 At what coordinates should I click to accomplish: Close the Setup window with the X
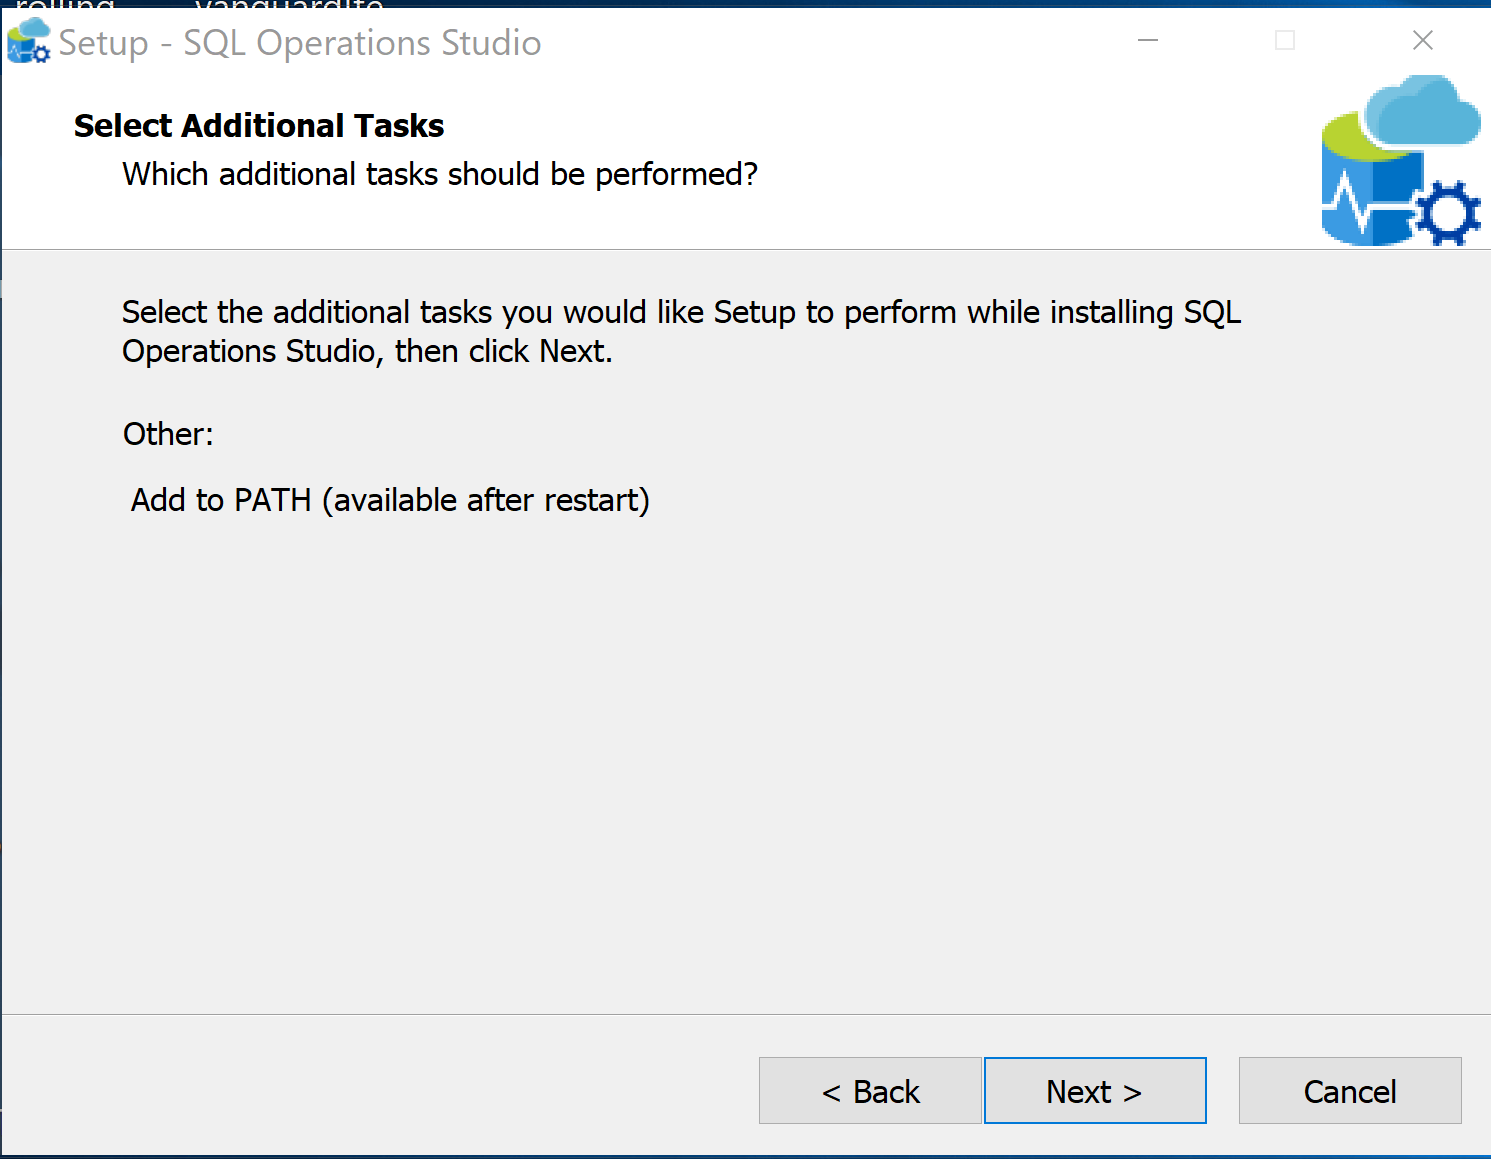(x=1422, y=41)
